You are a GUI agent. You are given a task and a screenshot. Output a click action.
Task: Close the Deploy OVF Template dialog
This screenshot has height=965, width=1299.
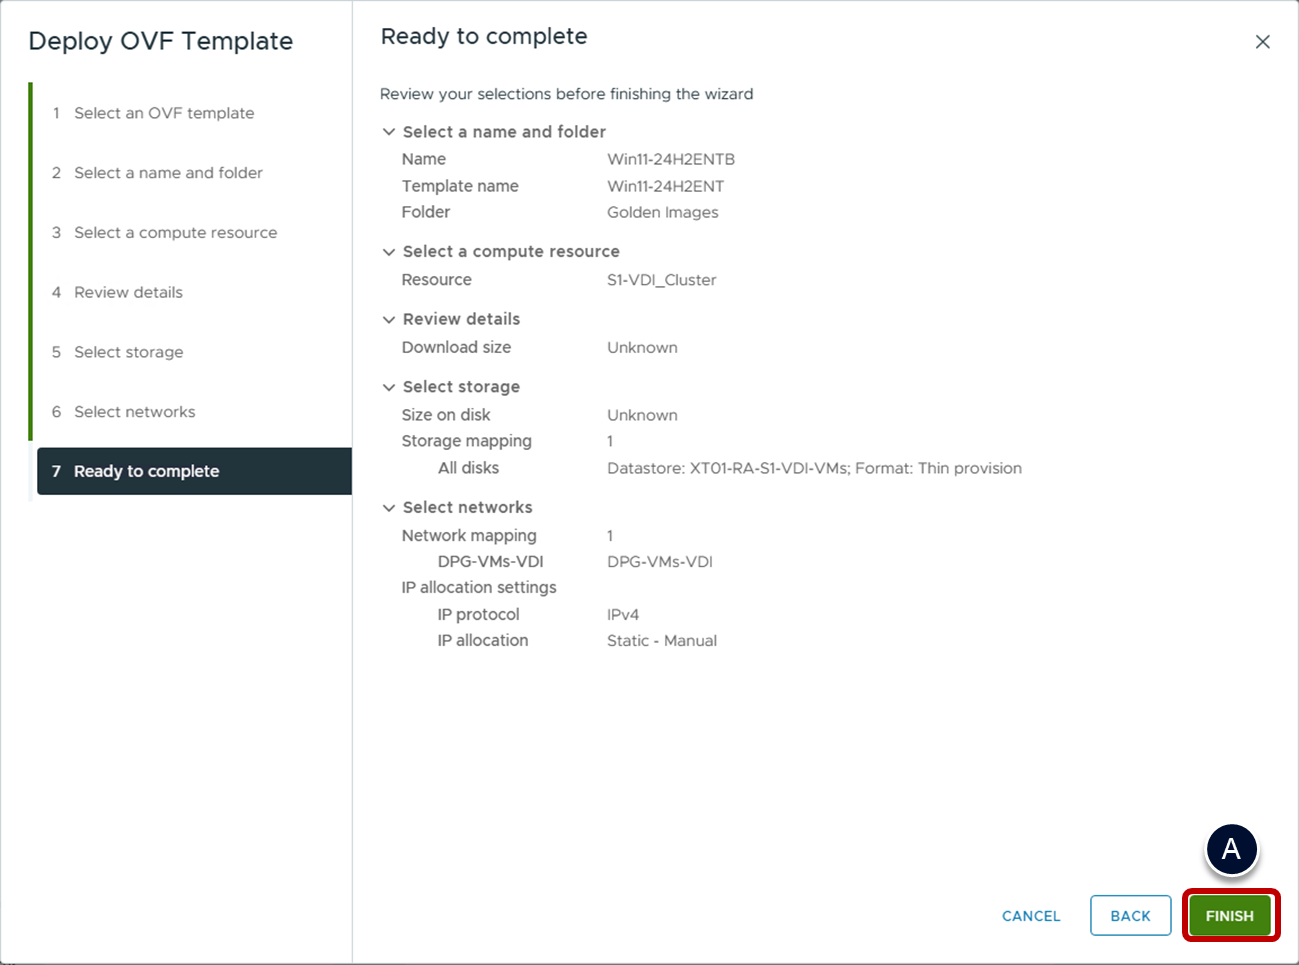[1262, 42]
